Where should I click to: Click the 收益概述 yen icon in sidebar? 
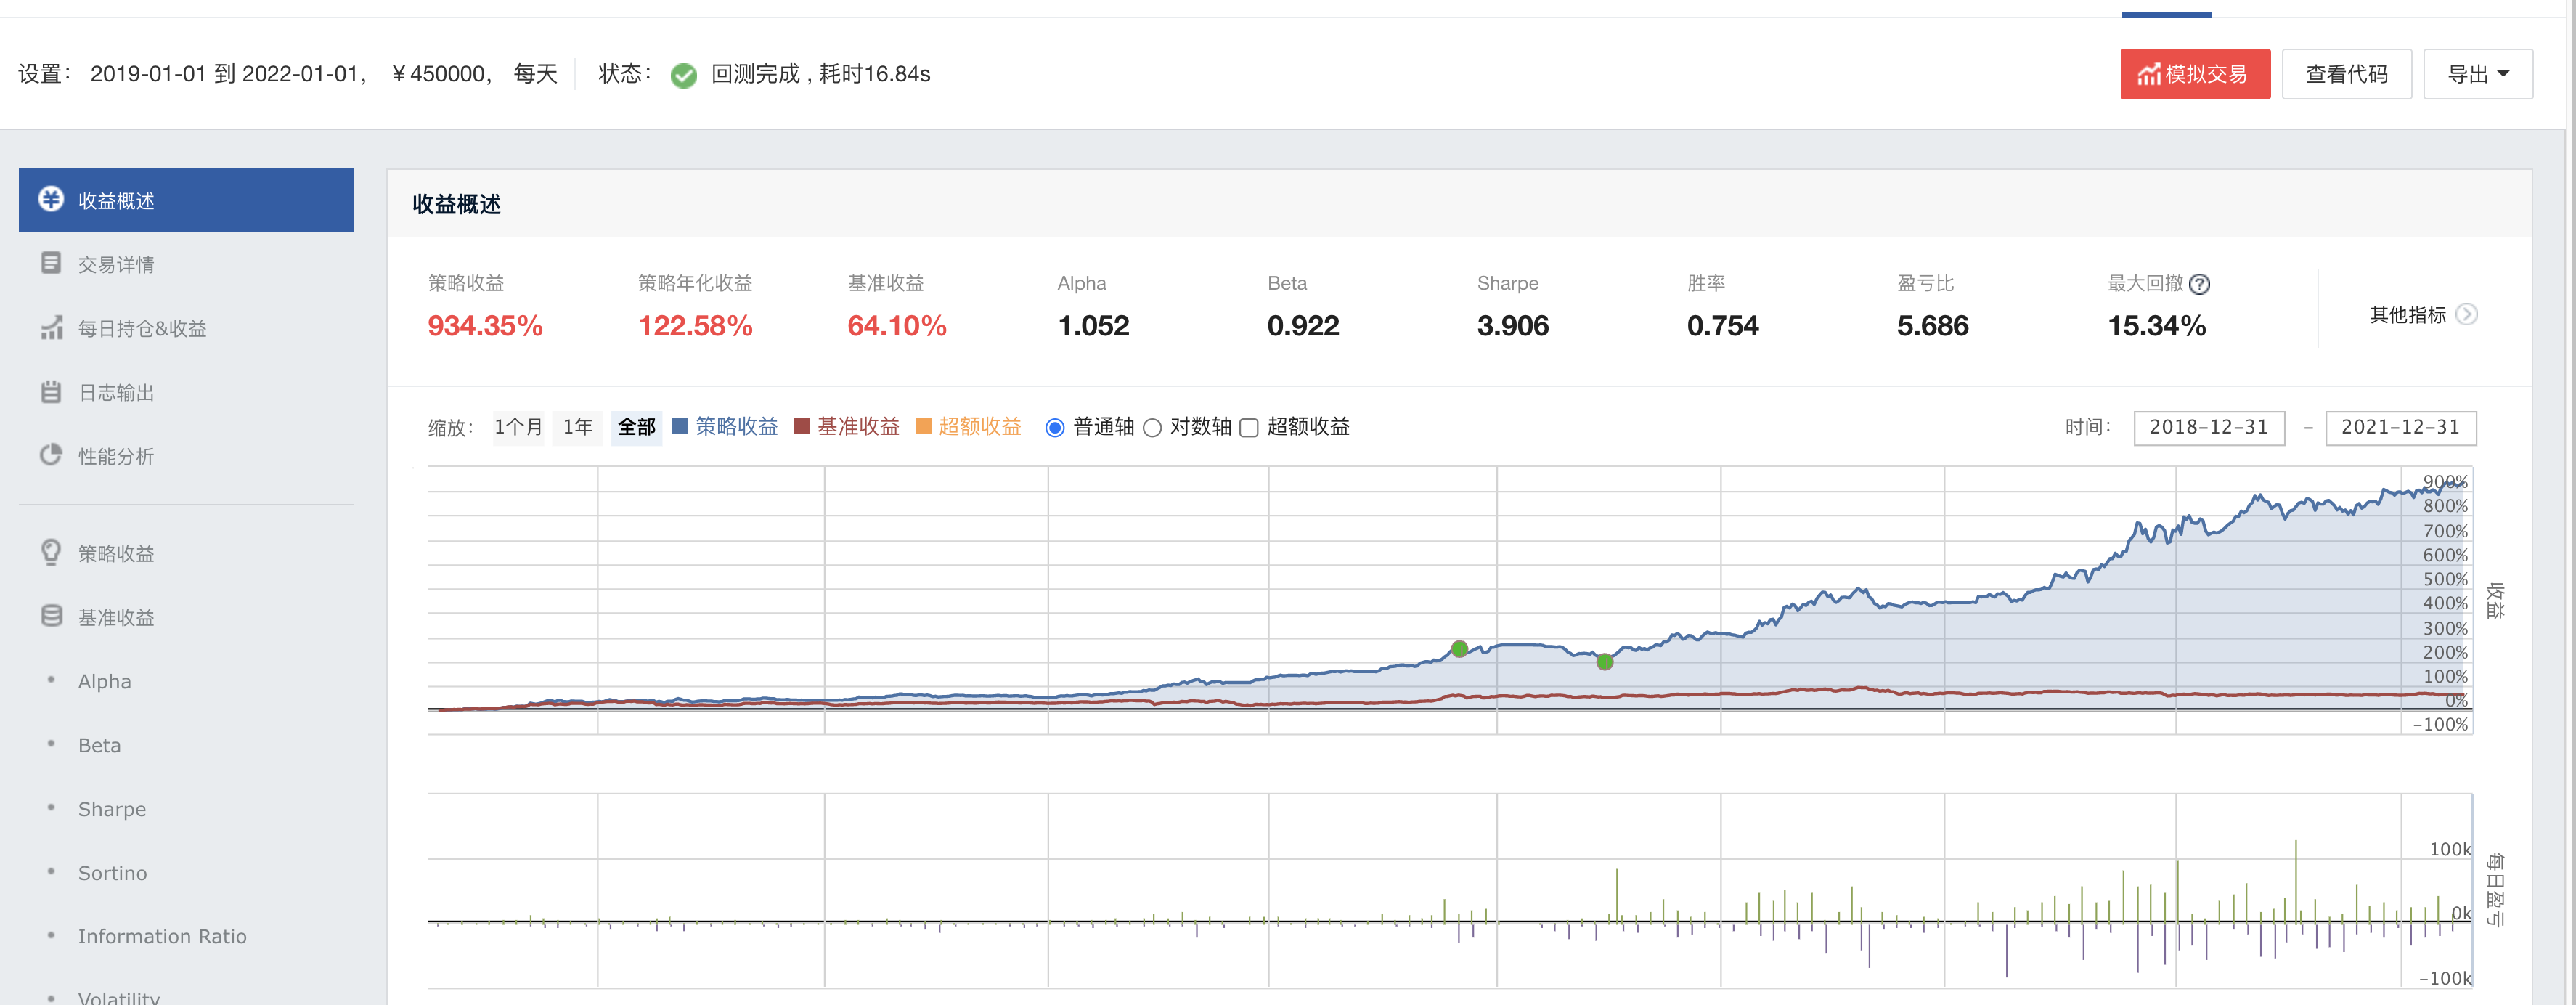(x=51, y=199)
